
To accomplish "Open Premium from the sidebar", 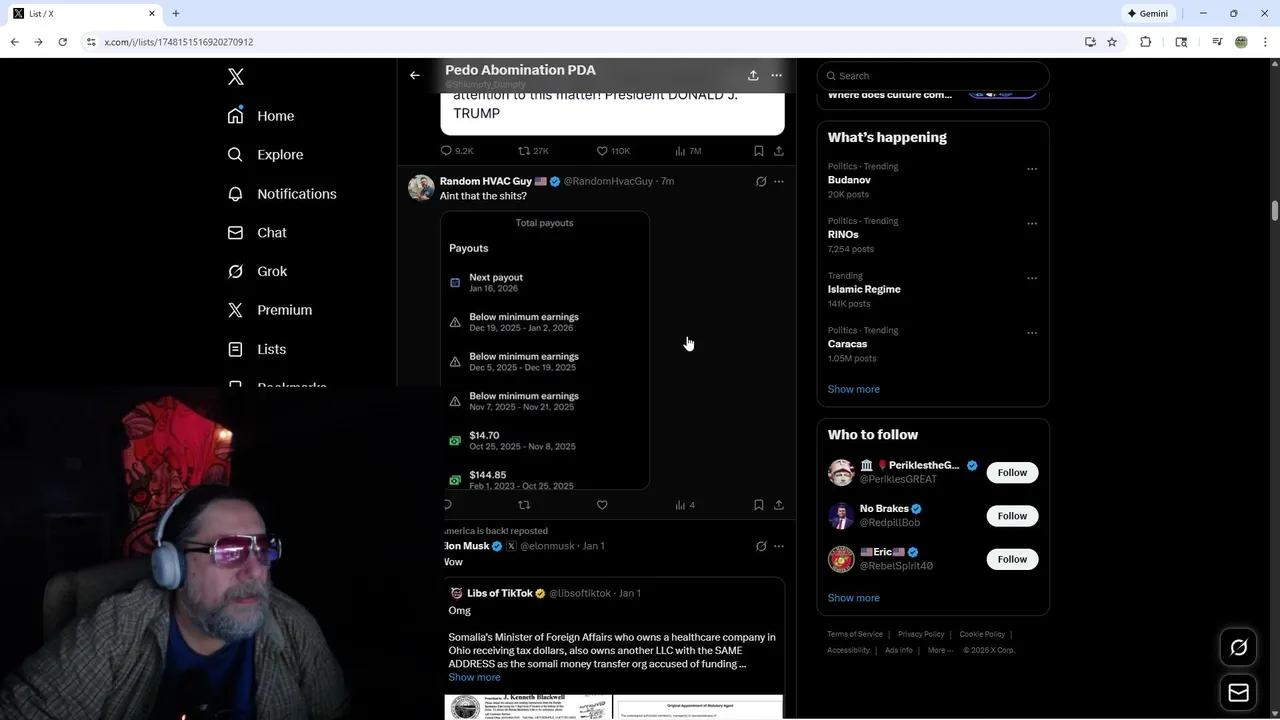I will pyautogui.click(x=270, y=310).
